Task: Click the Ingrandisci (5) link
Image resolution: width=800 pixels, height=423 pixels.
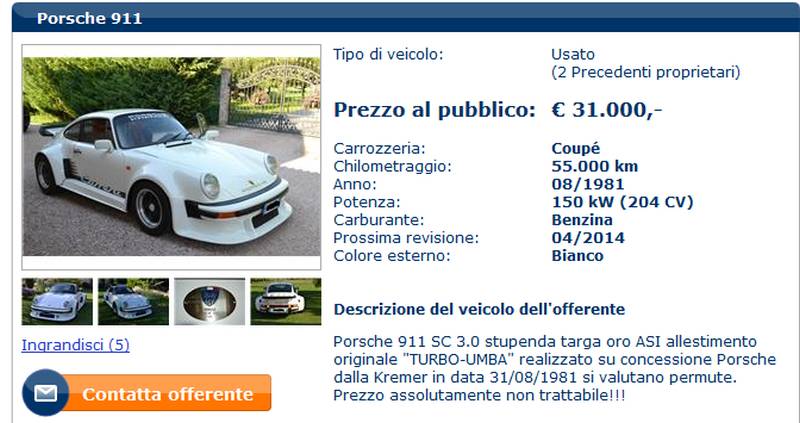Action: coord(76,345)
